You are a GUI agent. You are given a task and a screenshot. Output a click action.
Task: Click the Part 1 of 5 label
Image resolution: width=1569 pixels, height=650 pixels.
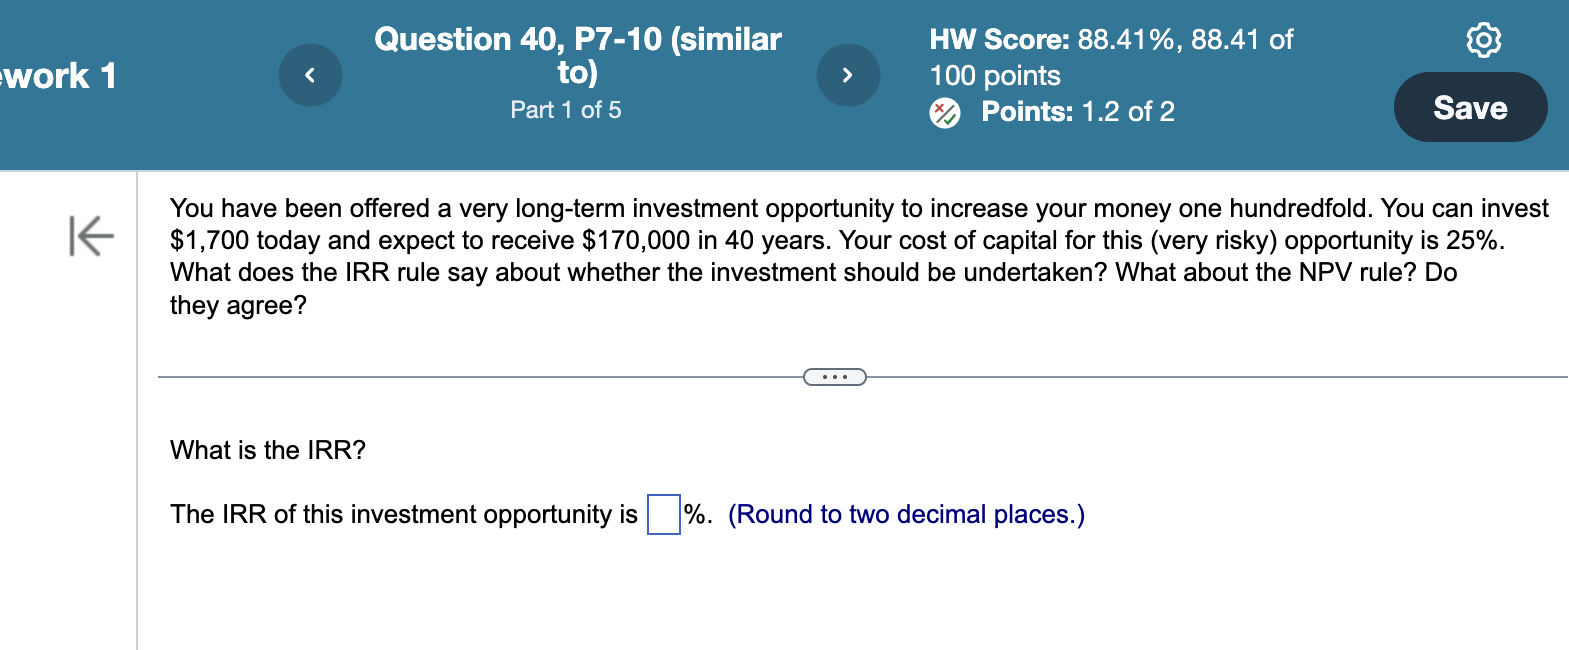click(x=565, y=110)
